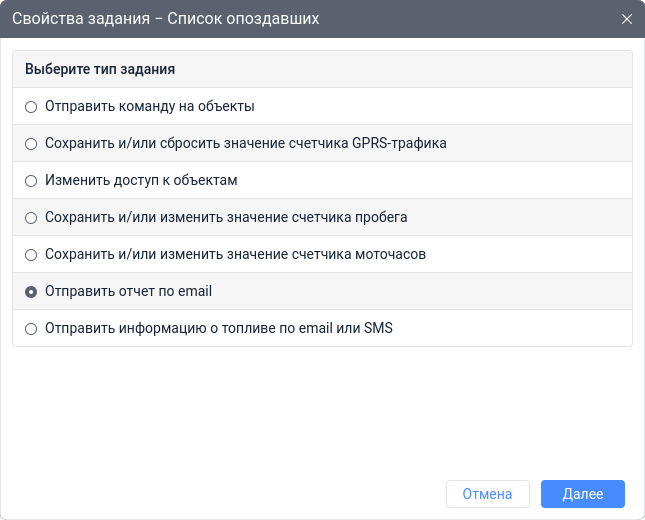Choose the fuel info by email or SMS radio
The height and width of the screenshot is (520, 645).
(x=31, y=329)
